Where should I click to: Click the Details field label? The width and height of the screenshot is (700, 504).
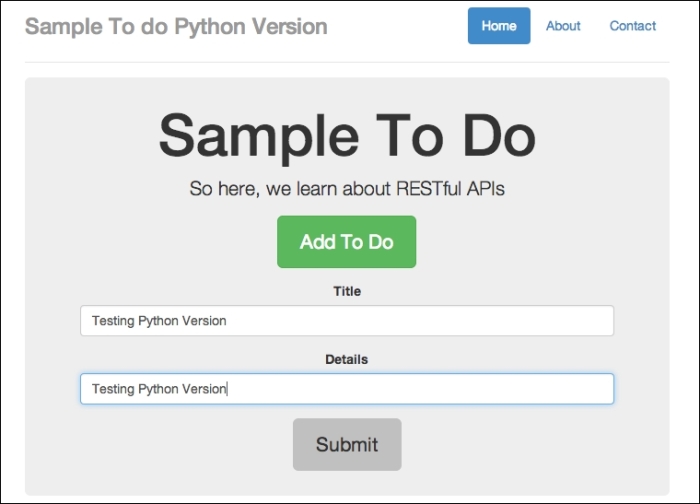pyautogui.click(x=347, y=359)
